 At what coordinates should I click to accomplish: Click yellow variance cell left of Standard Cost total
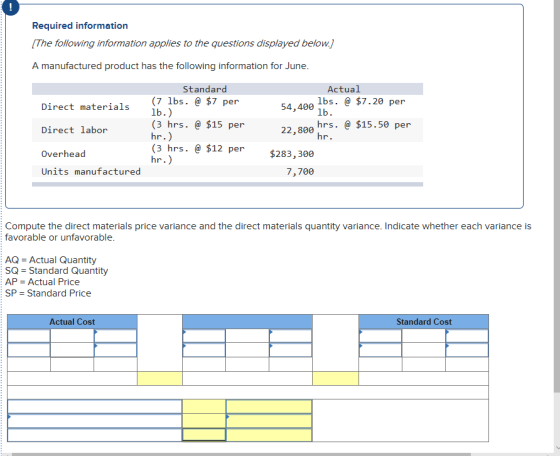pos(335,379)
